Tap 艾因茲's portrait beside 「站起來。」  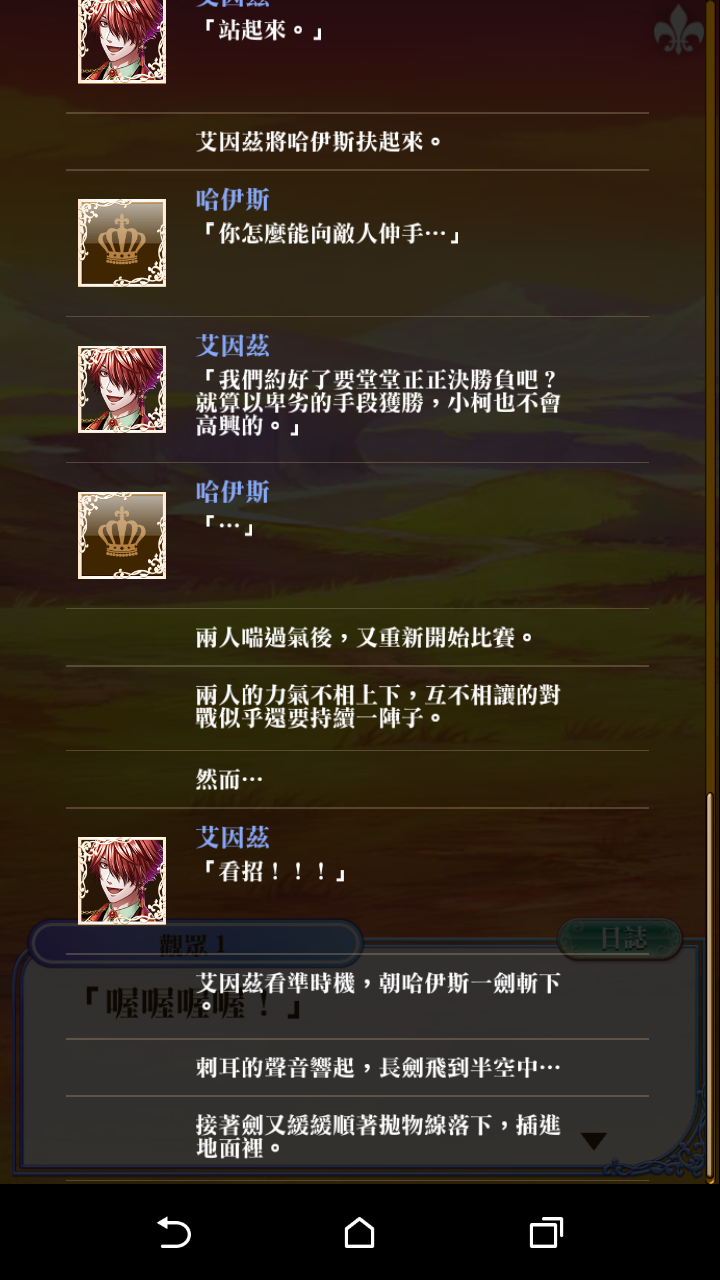tap(122, 40)
